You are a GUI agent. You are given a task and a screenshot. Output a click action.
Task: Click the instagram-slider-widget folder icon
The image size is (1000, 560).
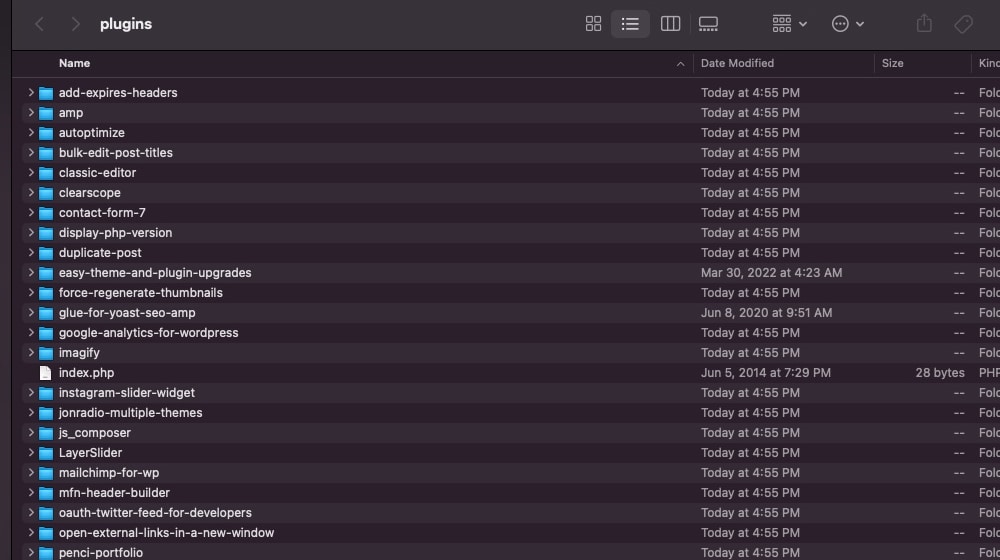(46, 393)
